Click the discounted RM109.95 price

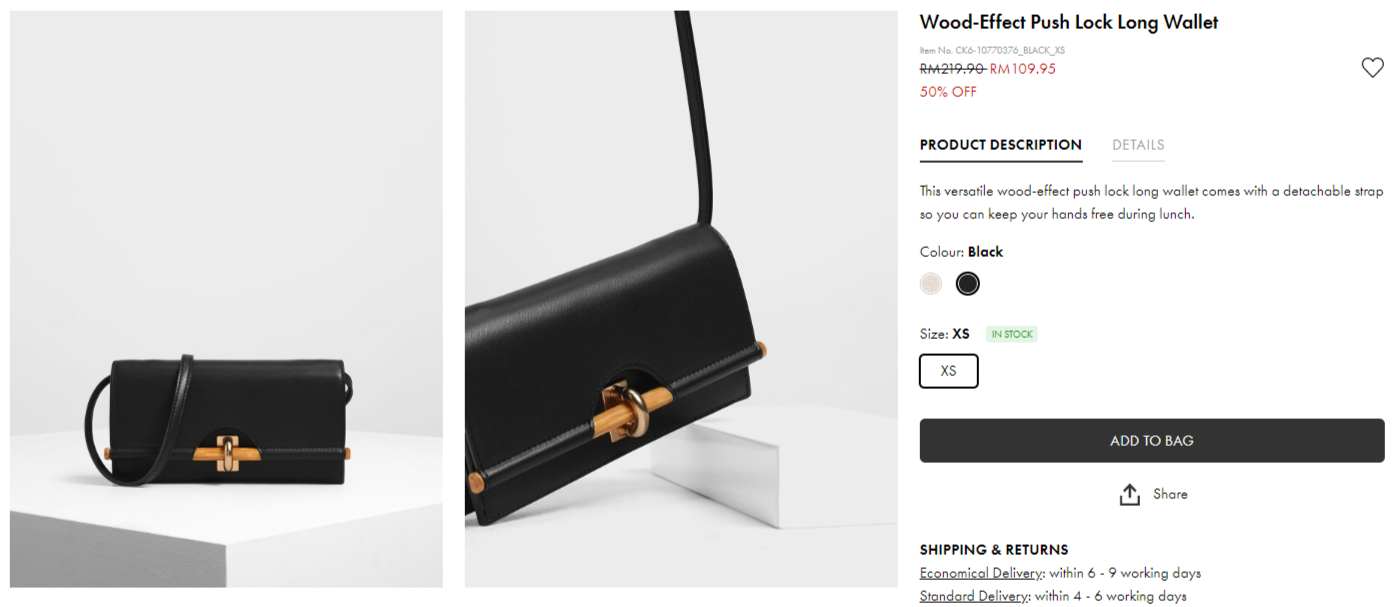pos(1022,69)
